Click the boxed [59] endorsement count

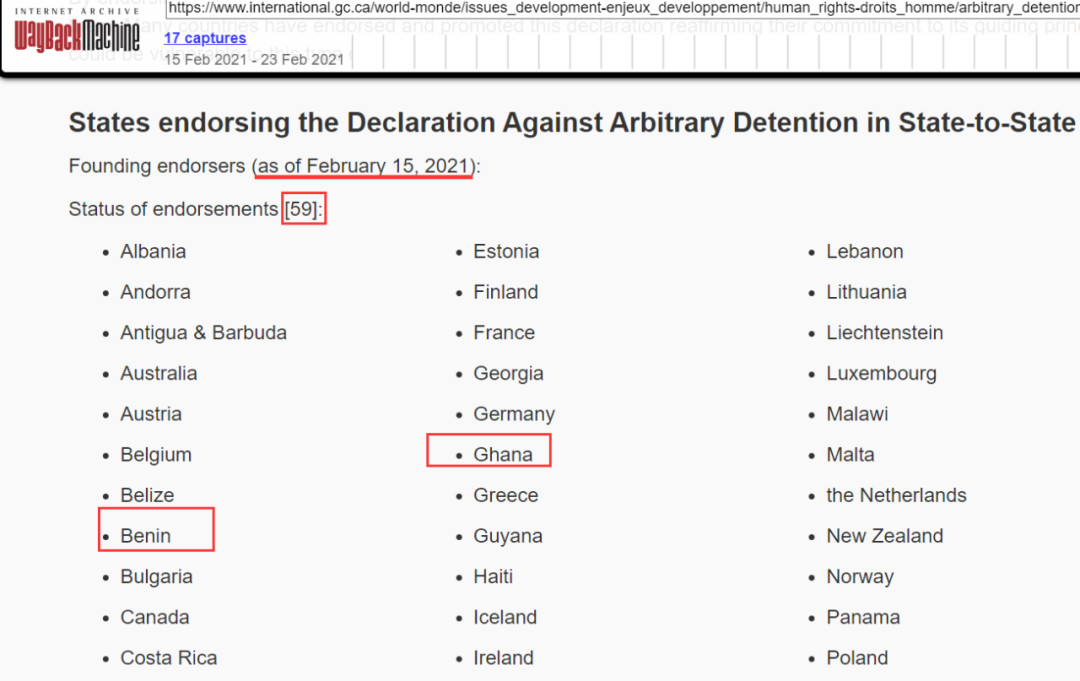point(303,210)
